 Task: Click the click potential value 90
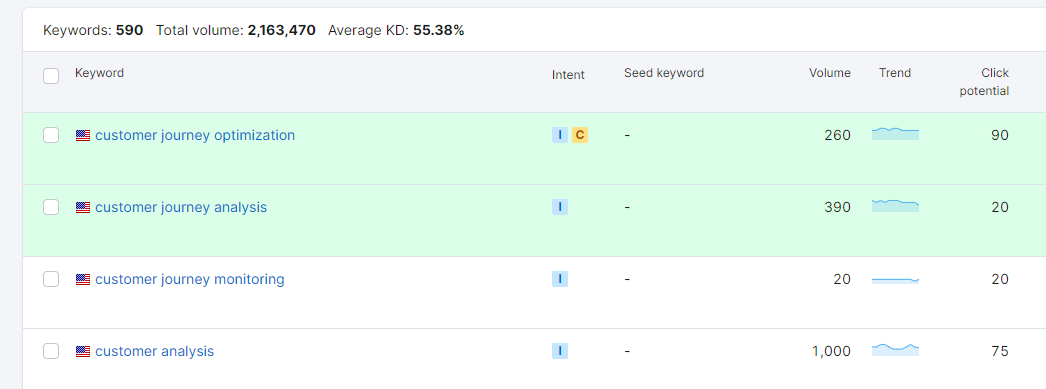pyautogui.click(x=999, y=135)
